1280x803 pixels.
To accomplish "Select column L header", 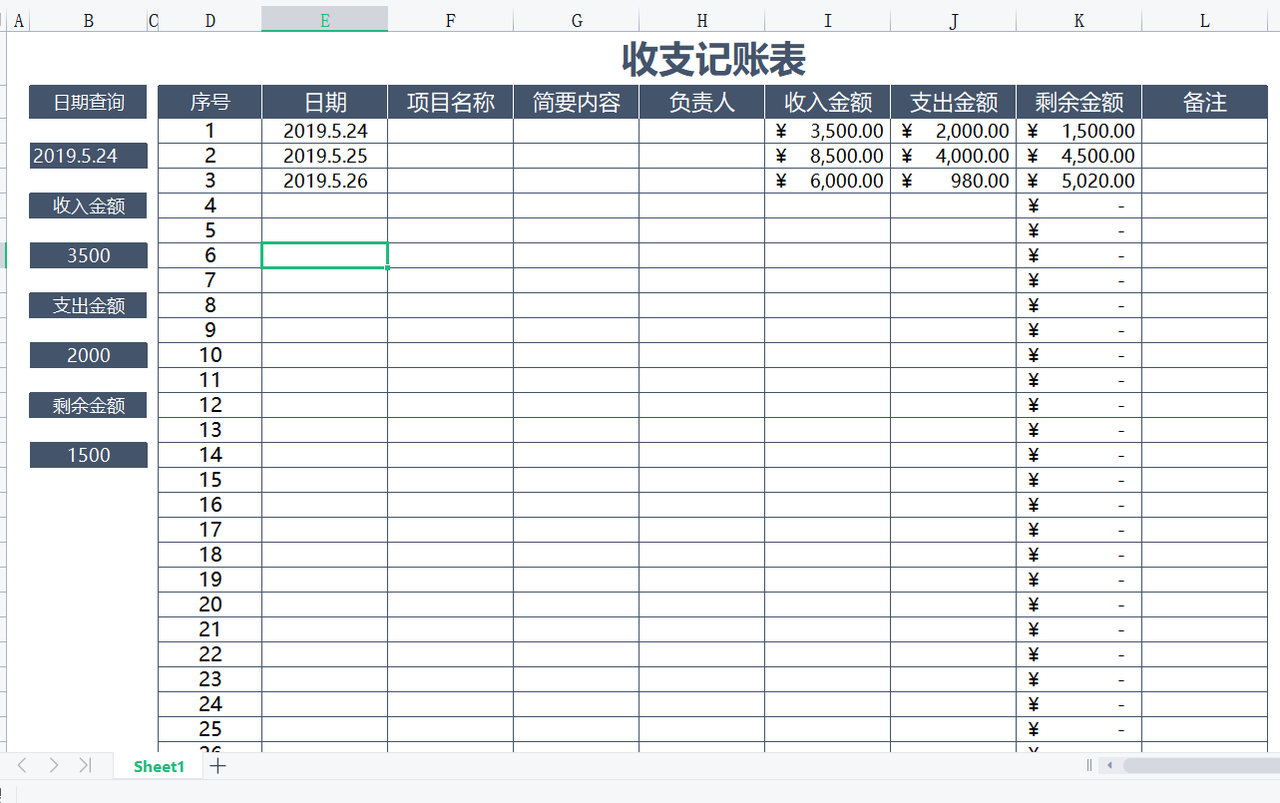I will (x=1204, y=19).
